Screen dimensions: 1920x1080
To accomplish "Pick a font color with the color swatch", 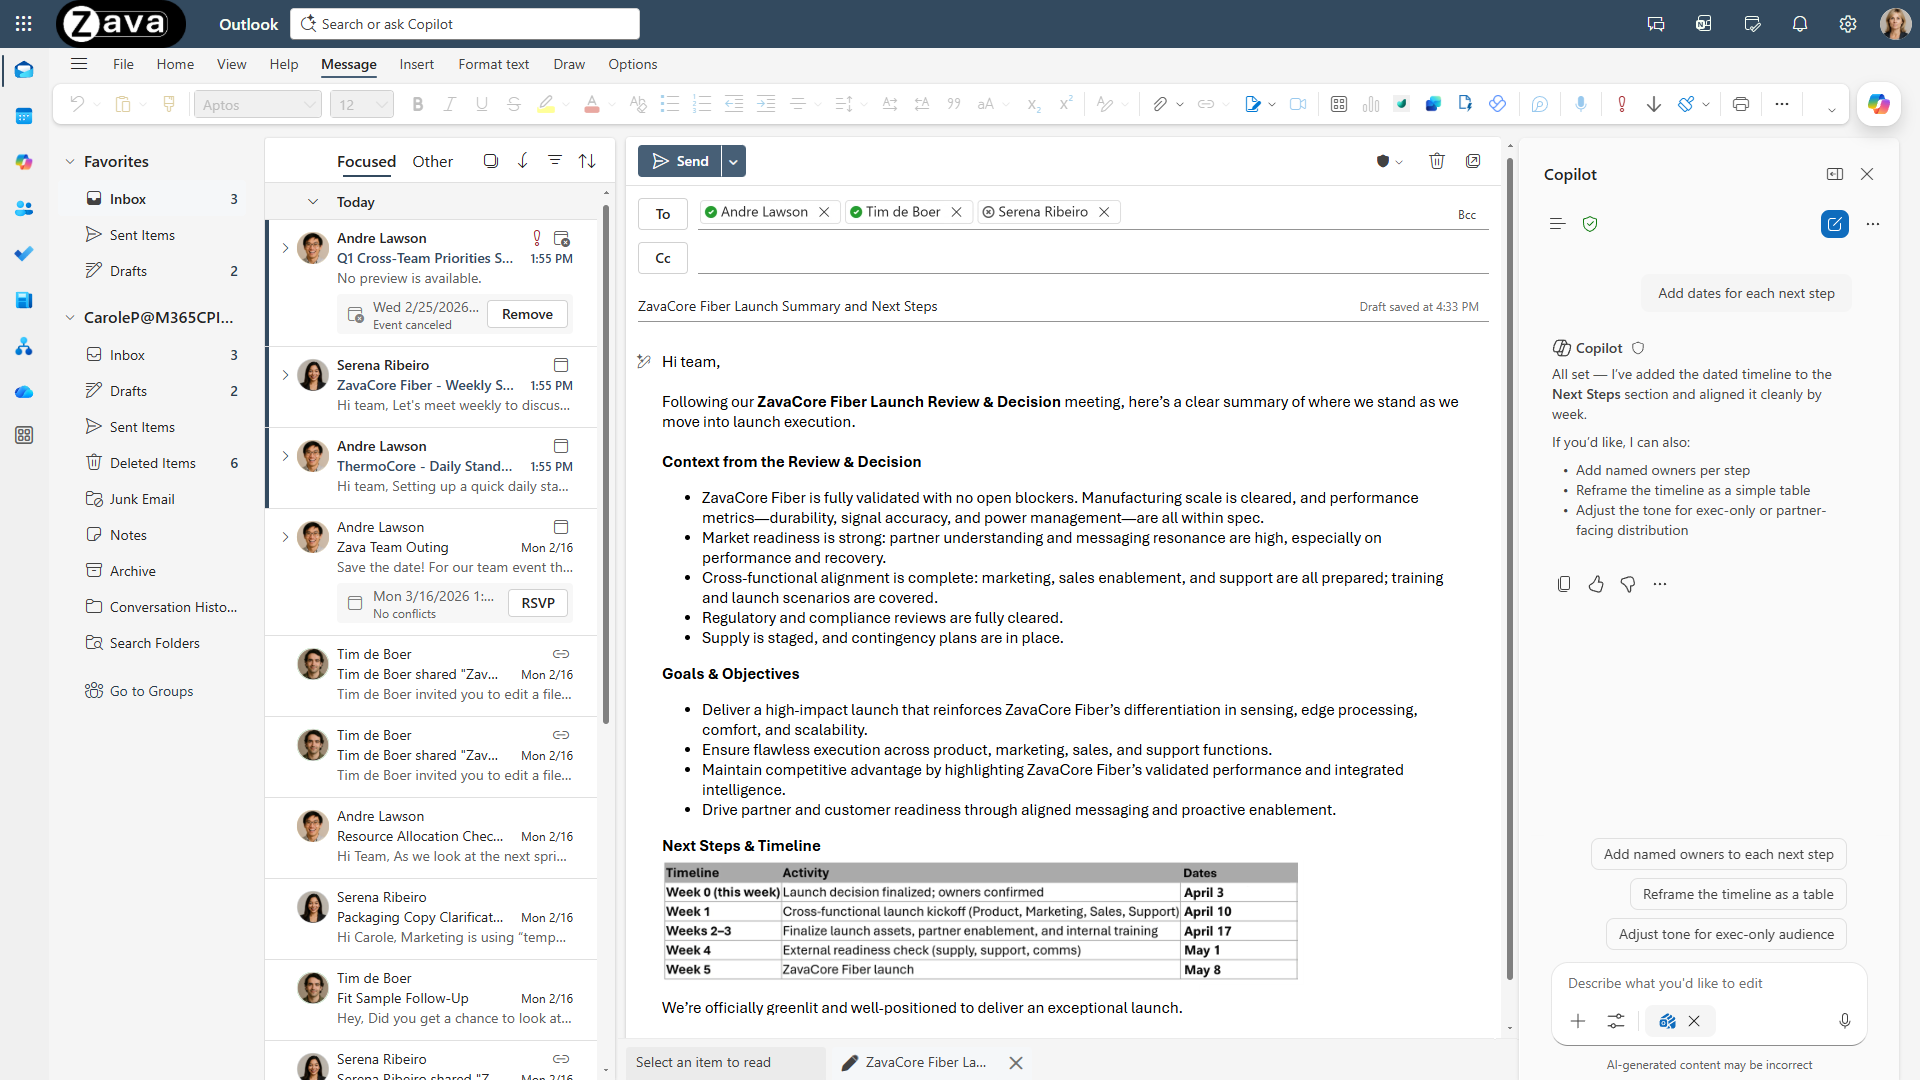I will pyautogui.click(x=592, y=104).
